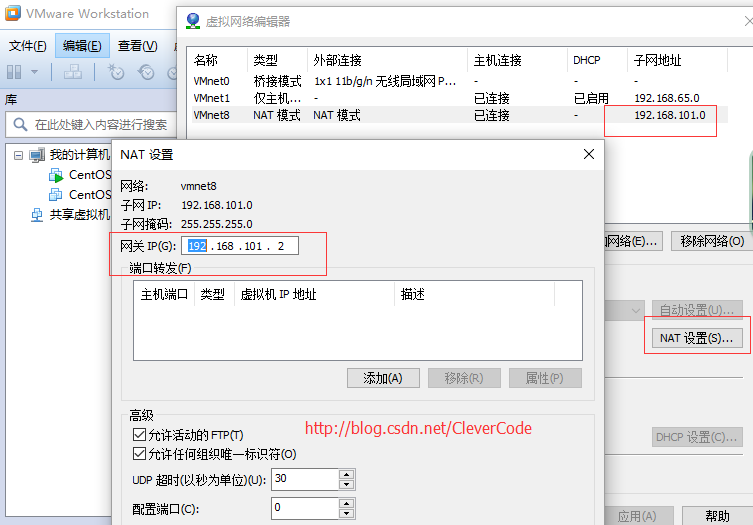Increase UDP timeout with the up arrow

pyautogui.click(x=347, y=474)
